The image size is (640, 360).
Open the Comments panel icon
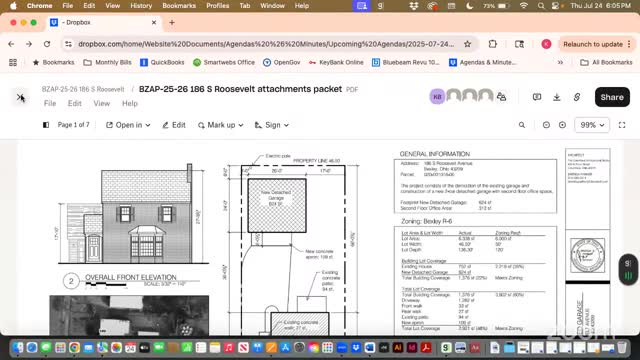tap(537, 97)
